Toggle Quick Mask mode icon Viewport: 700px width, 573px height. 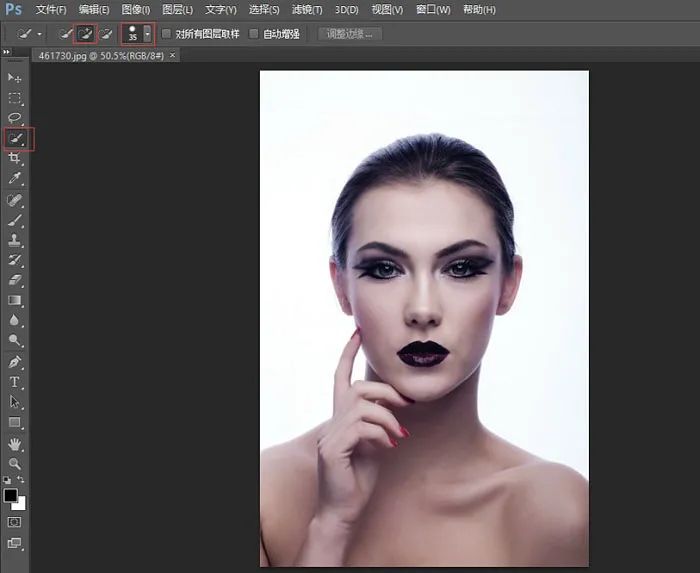click(15, 522)
